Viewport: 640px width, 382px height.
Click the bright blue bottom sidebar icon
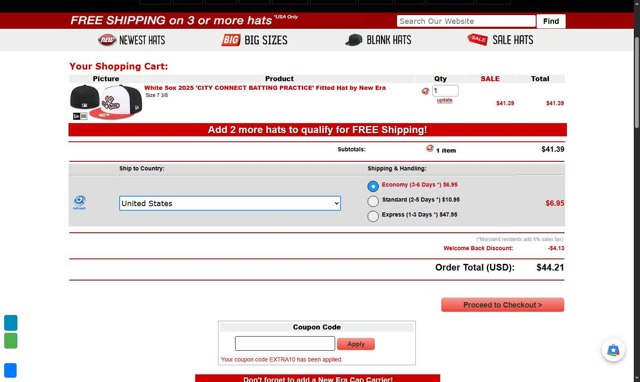[11, 370]
